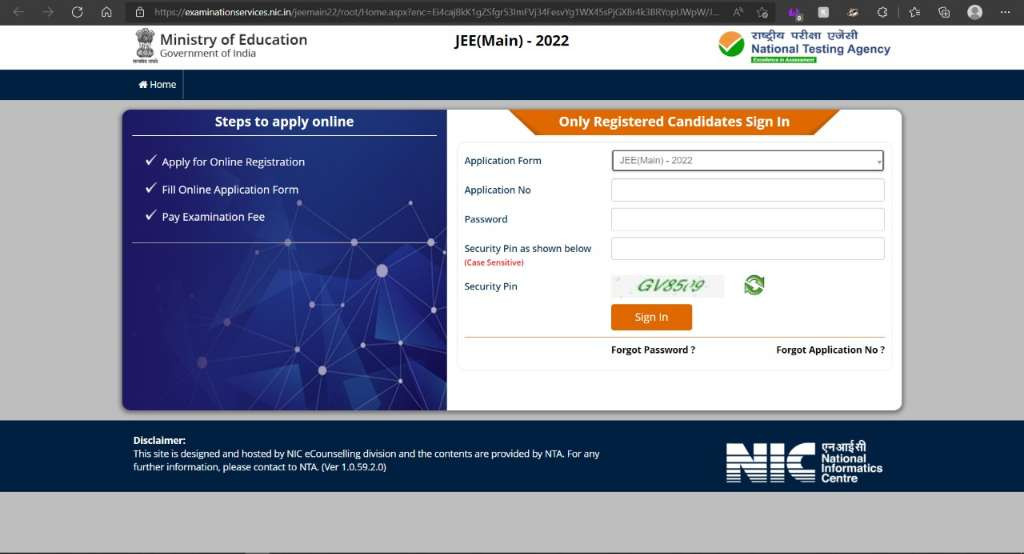
Task: Click the 'Steps to apply online' heading
Action: tap(284, 122)
